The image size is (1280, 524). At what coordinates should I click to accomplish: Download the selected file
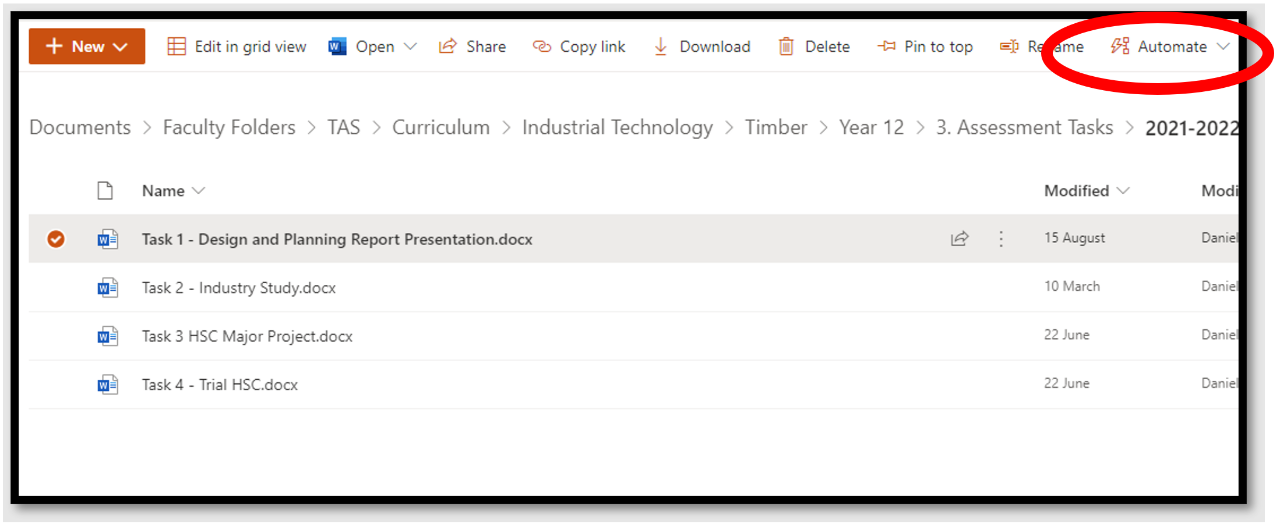(701, 46)
